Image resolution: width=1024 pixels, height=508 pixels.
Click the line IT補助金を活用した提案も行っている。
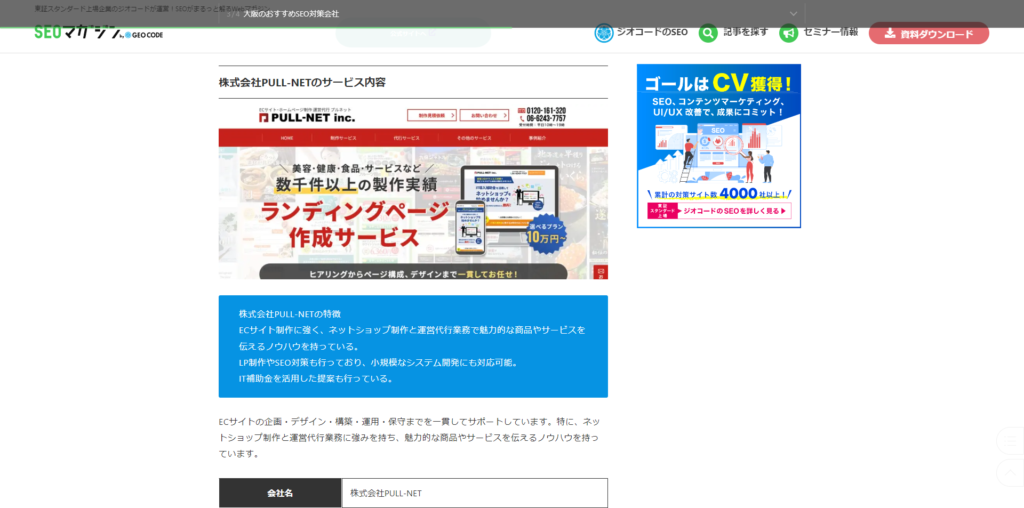[x=317, y=379]
